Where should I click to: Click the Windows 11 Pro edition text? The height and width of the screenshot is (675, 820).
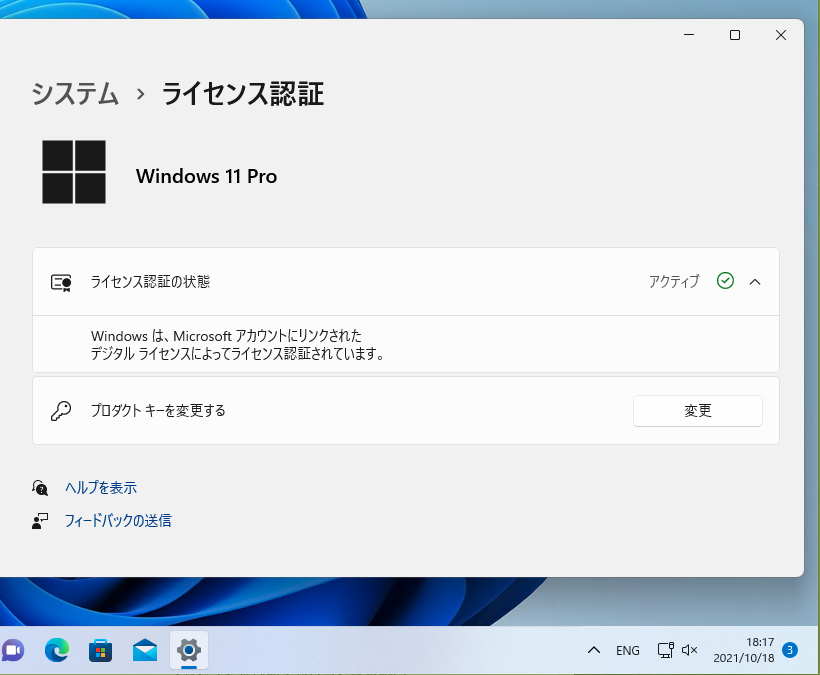[206, 176]
